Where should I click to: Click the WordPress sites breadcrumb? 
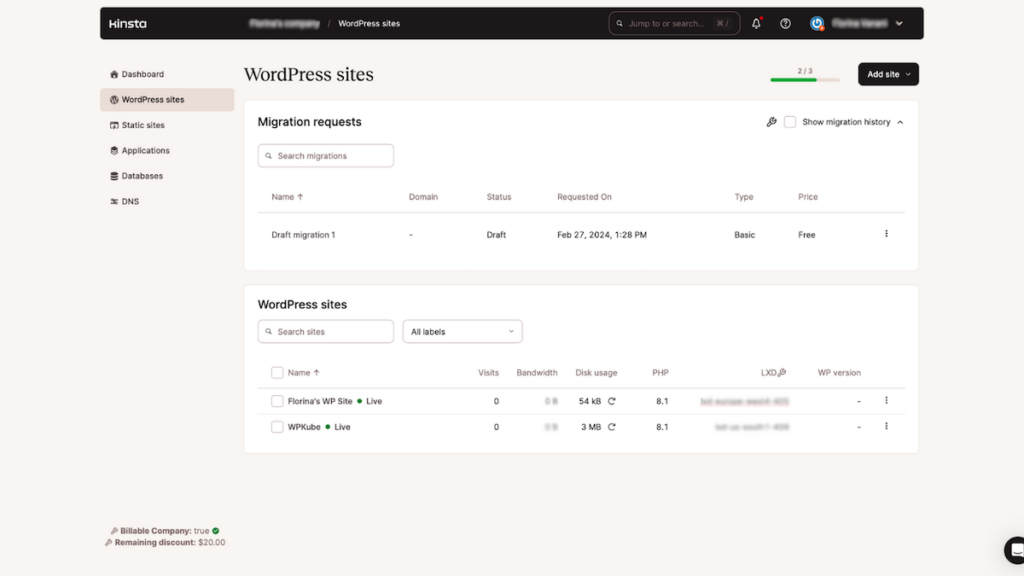point(369,24)
